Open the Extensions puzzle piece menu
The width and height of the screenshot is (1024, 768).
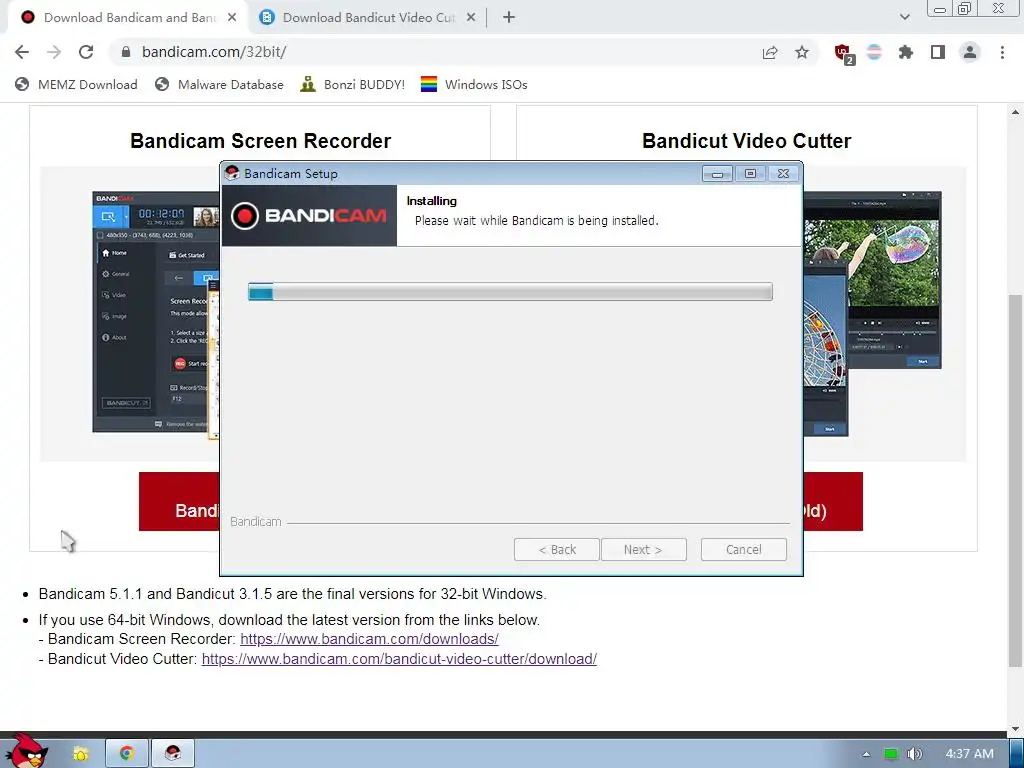[x=905, y=52]
